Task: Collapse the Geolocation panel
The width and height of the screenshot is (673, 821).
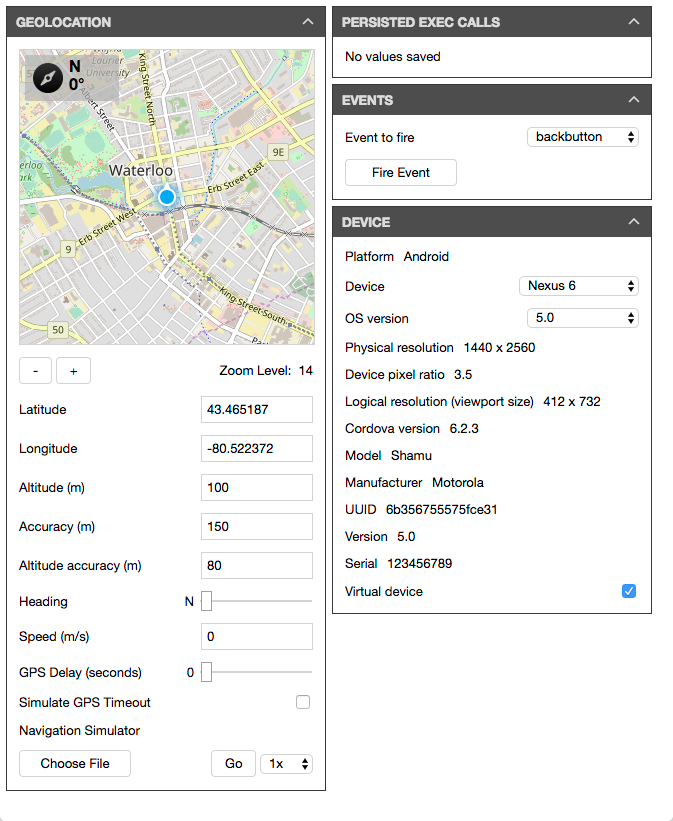Action: (x=306, y=22)
